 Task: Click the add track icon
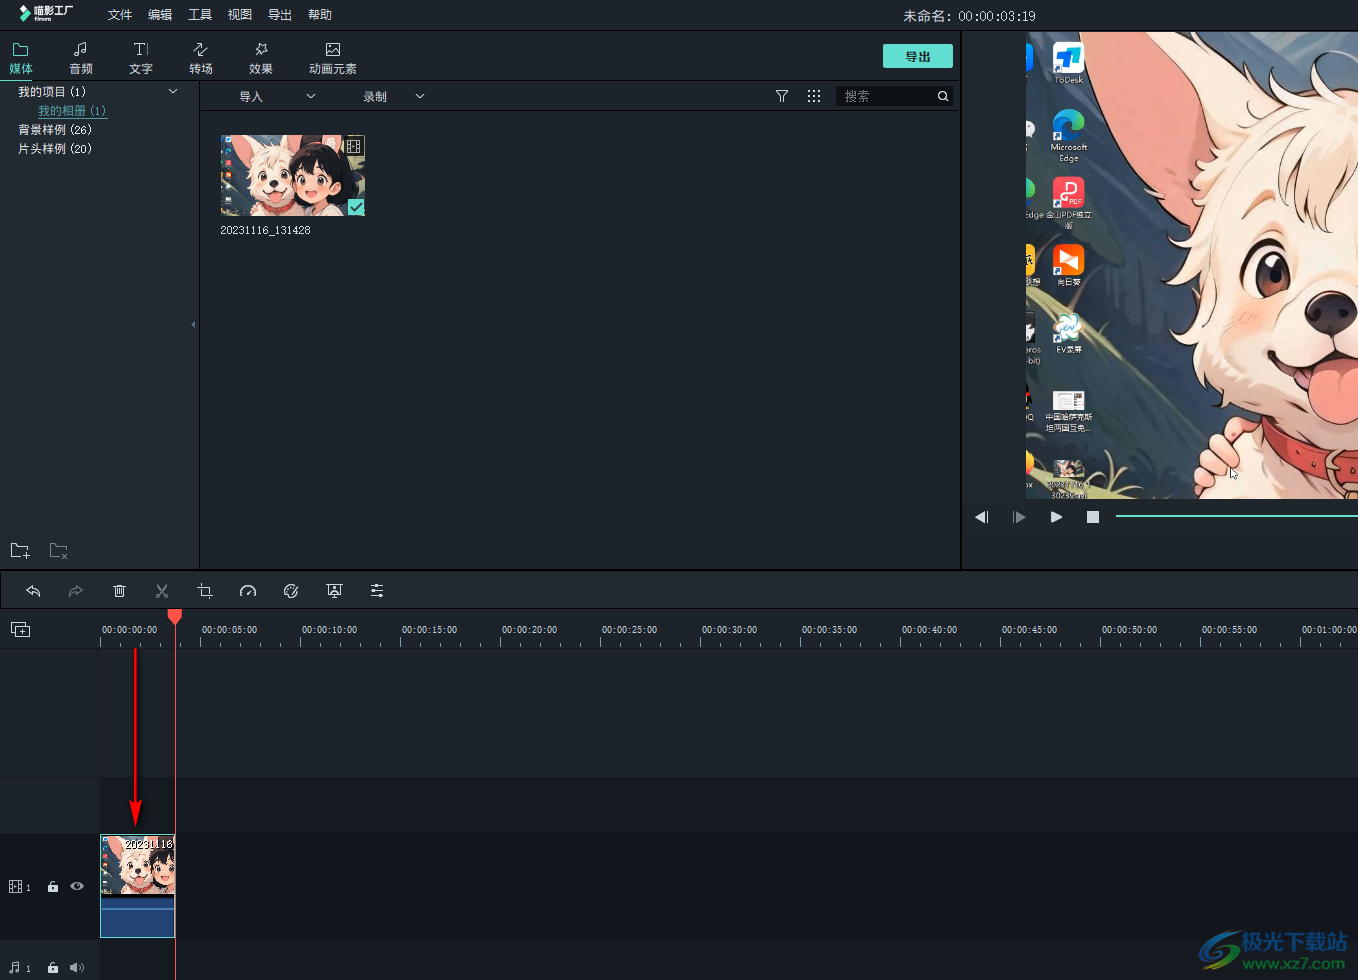(20, 629)
